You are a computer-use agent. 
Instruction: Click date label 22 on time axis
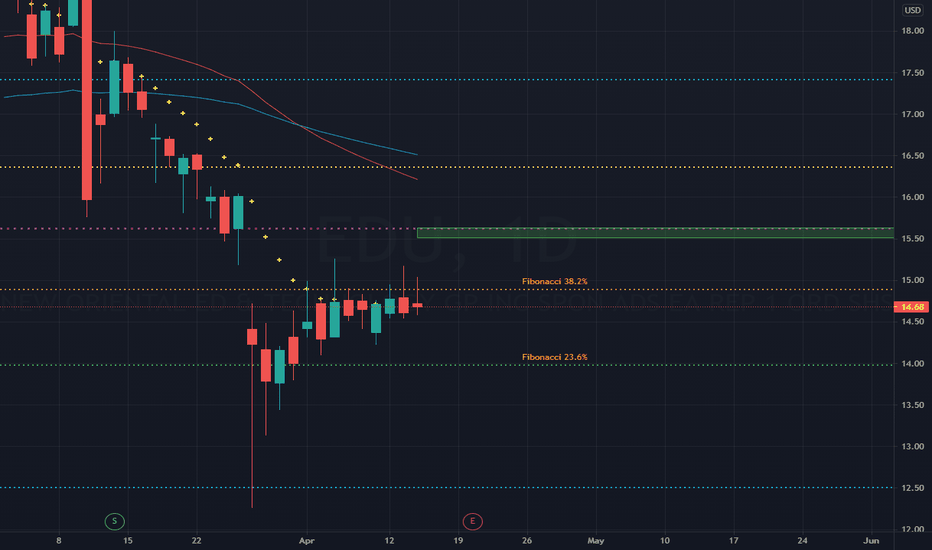point(197,540)
